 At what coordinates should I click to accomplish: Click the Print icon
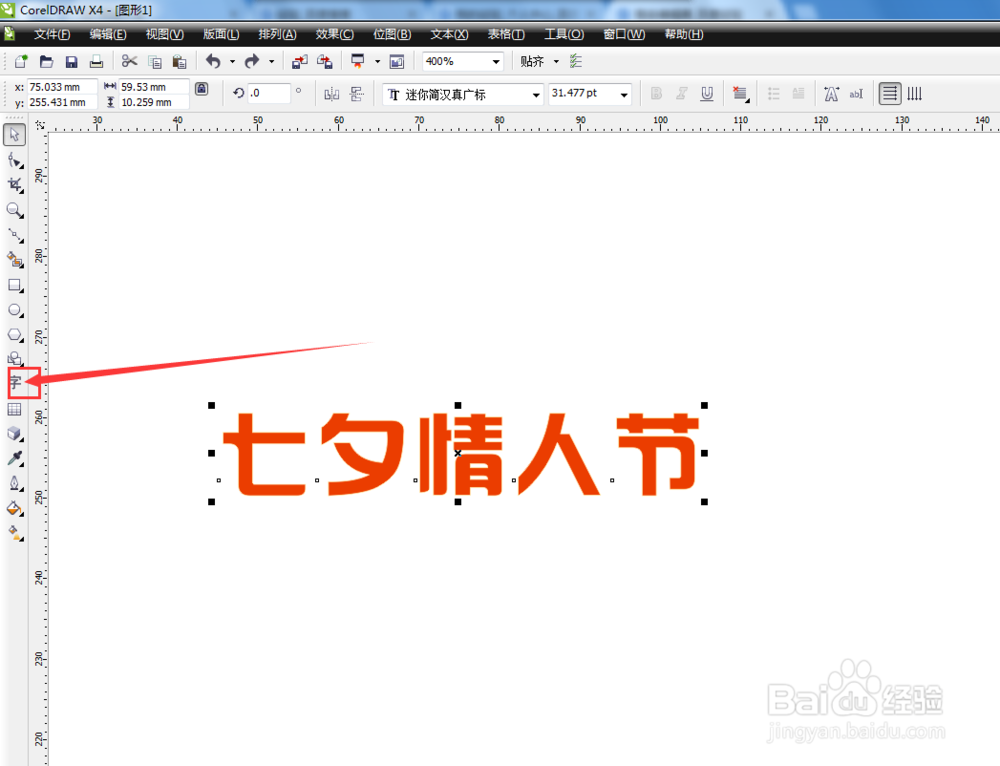(x=96, y=61)
